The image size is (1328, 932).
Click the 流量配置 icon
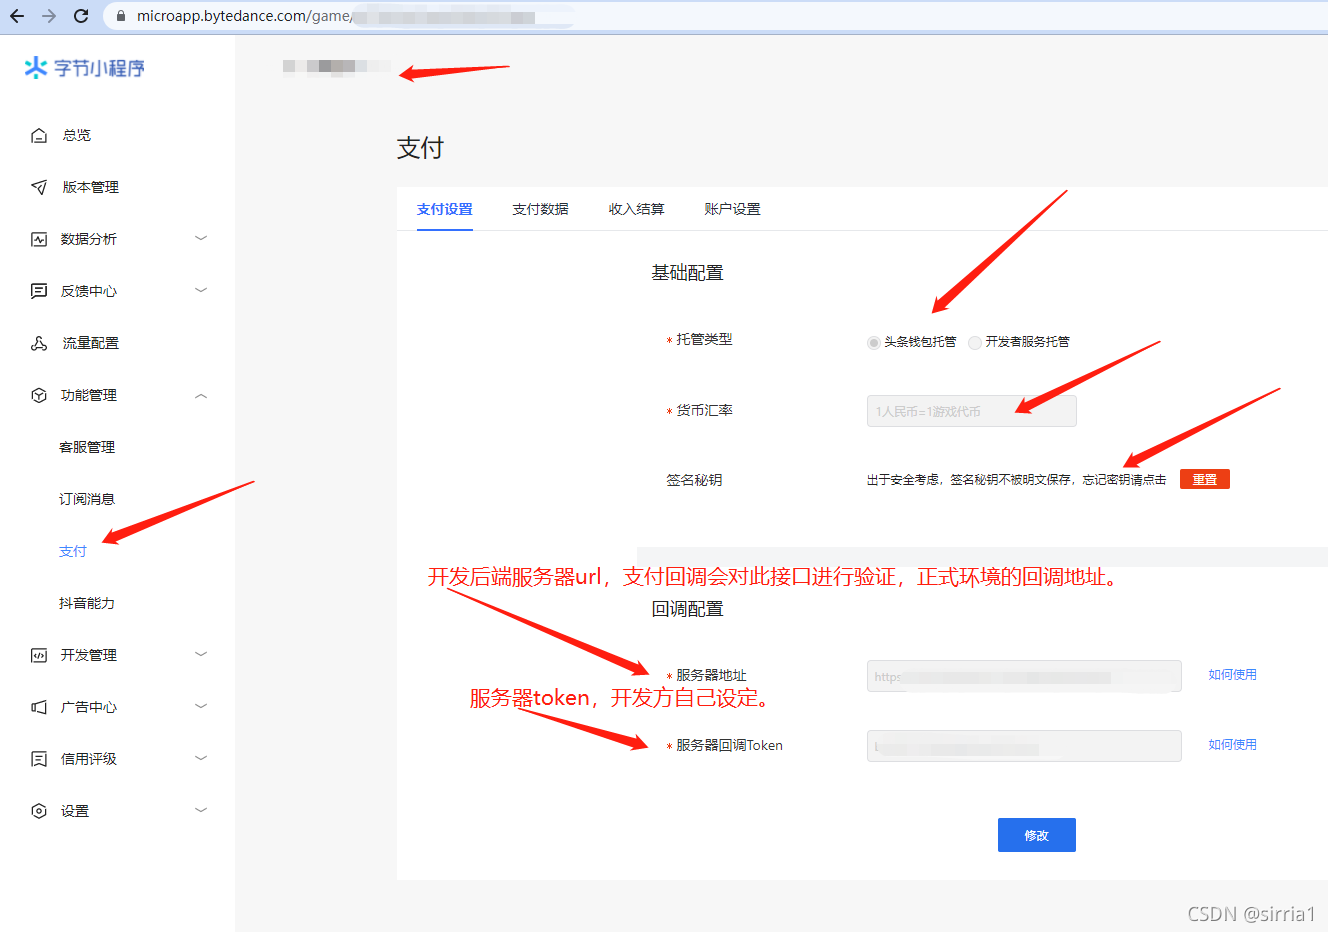(39, 343)
